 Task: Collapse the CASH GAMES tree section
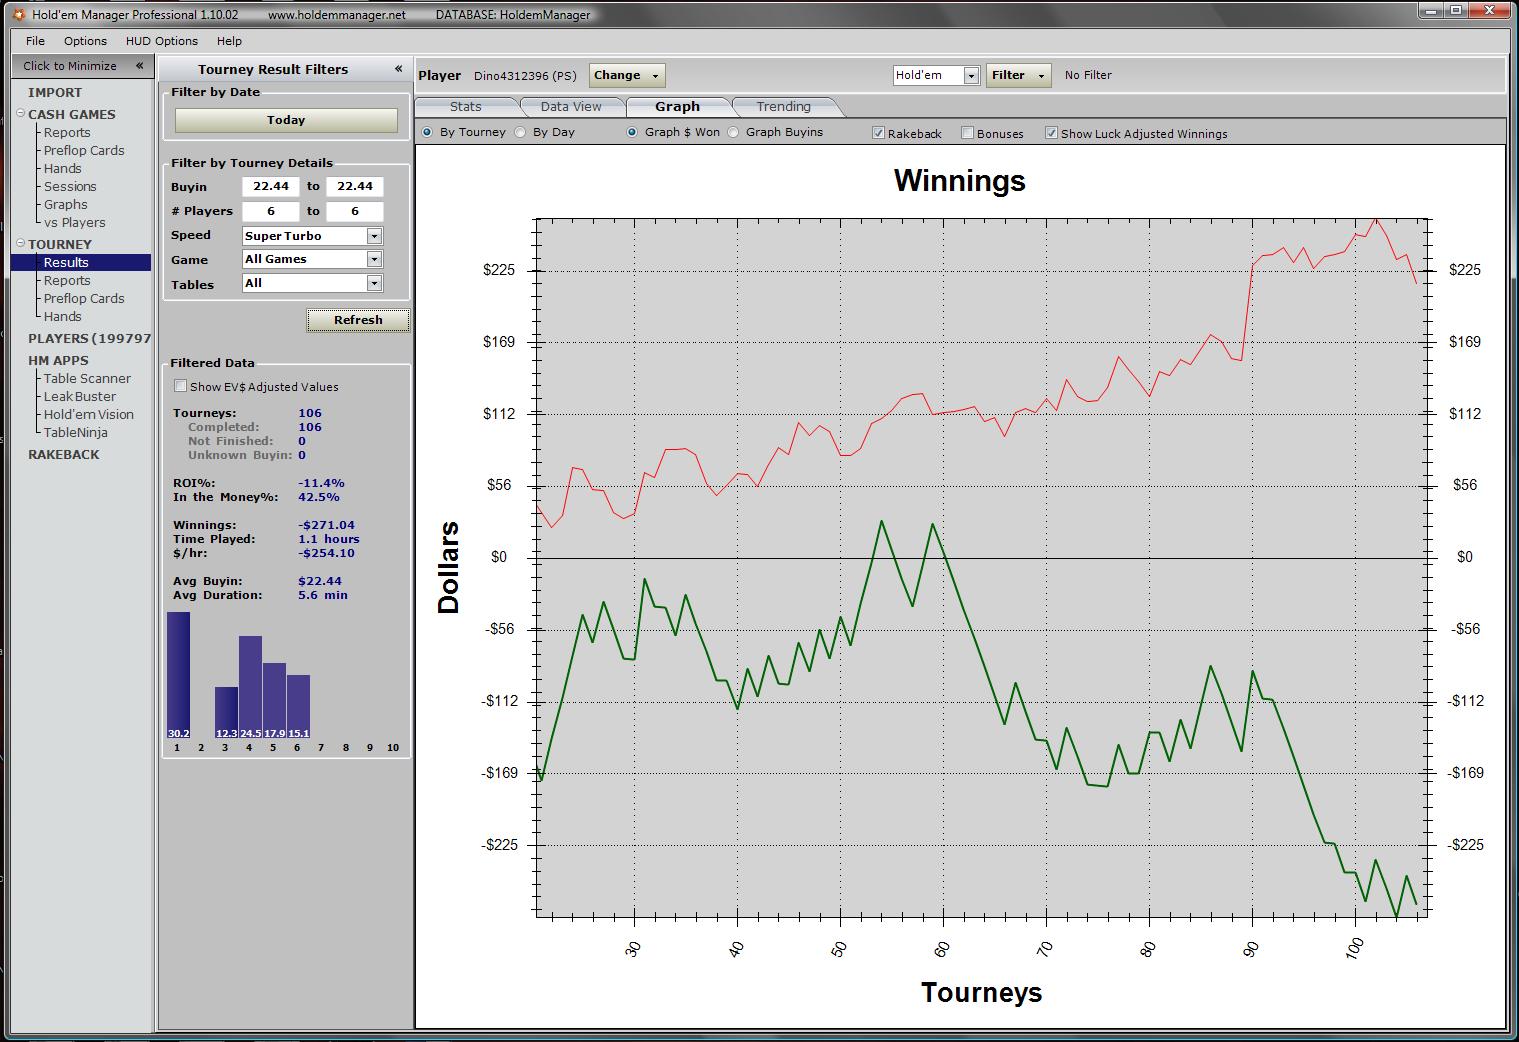click(x=21, y=113)
